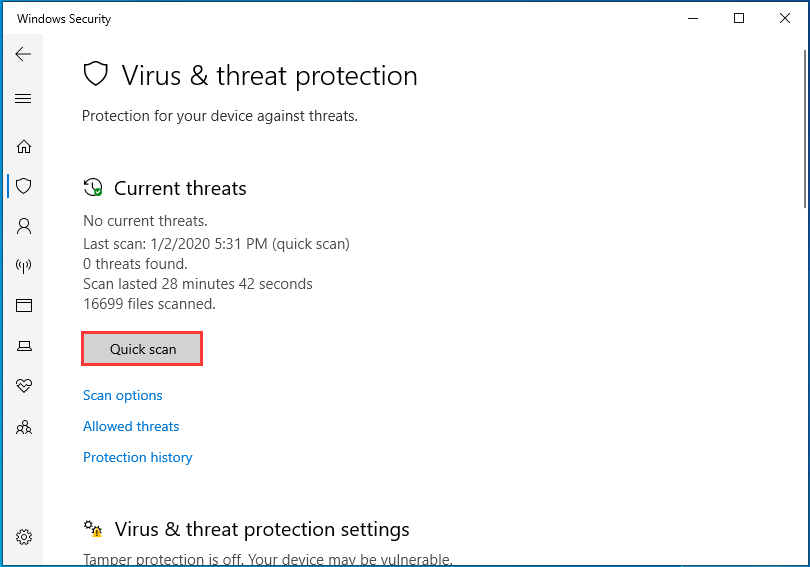This screenshot has width=810, height=567.
Task: Open the Home sidebar icon
Action: (24, 147)
